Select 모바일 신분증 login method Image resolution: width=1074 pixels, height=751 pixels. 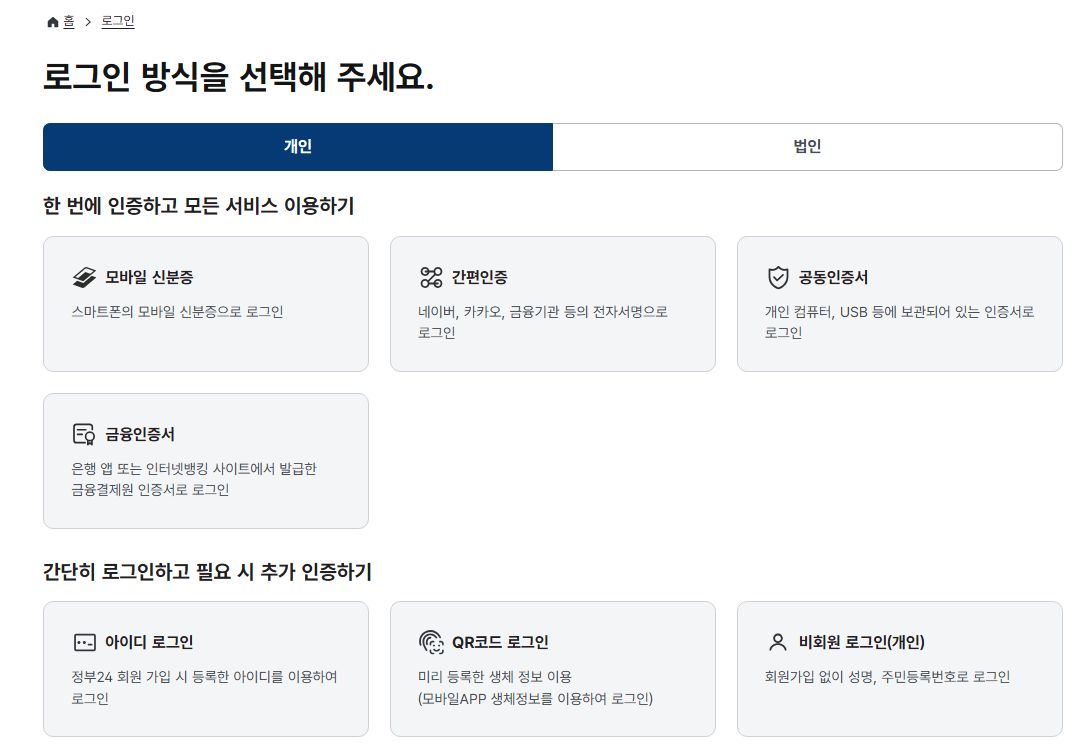pos(205,303)
